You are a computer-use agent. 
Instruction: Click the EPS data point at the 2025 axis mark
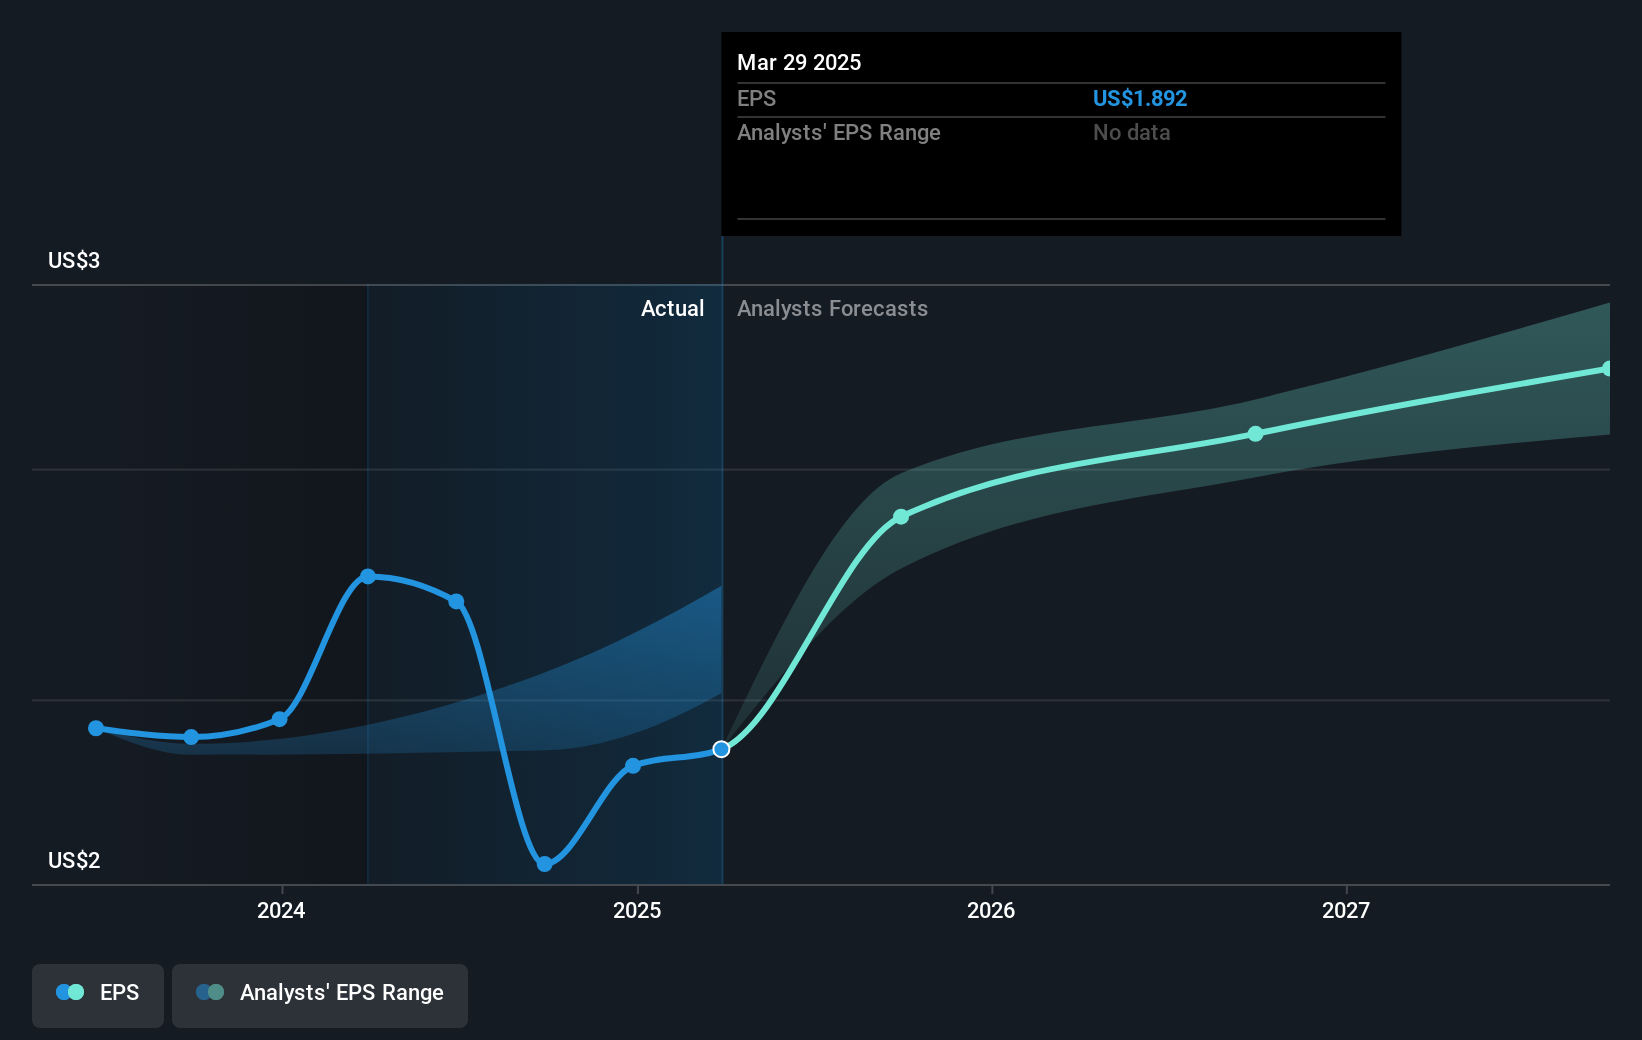pyautogui.click(x=633, y=766)
